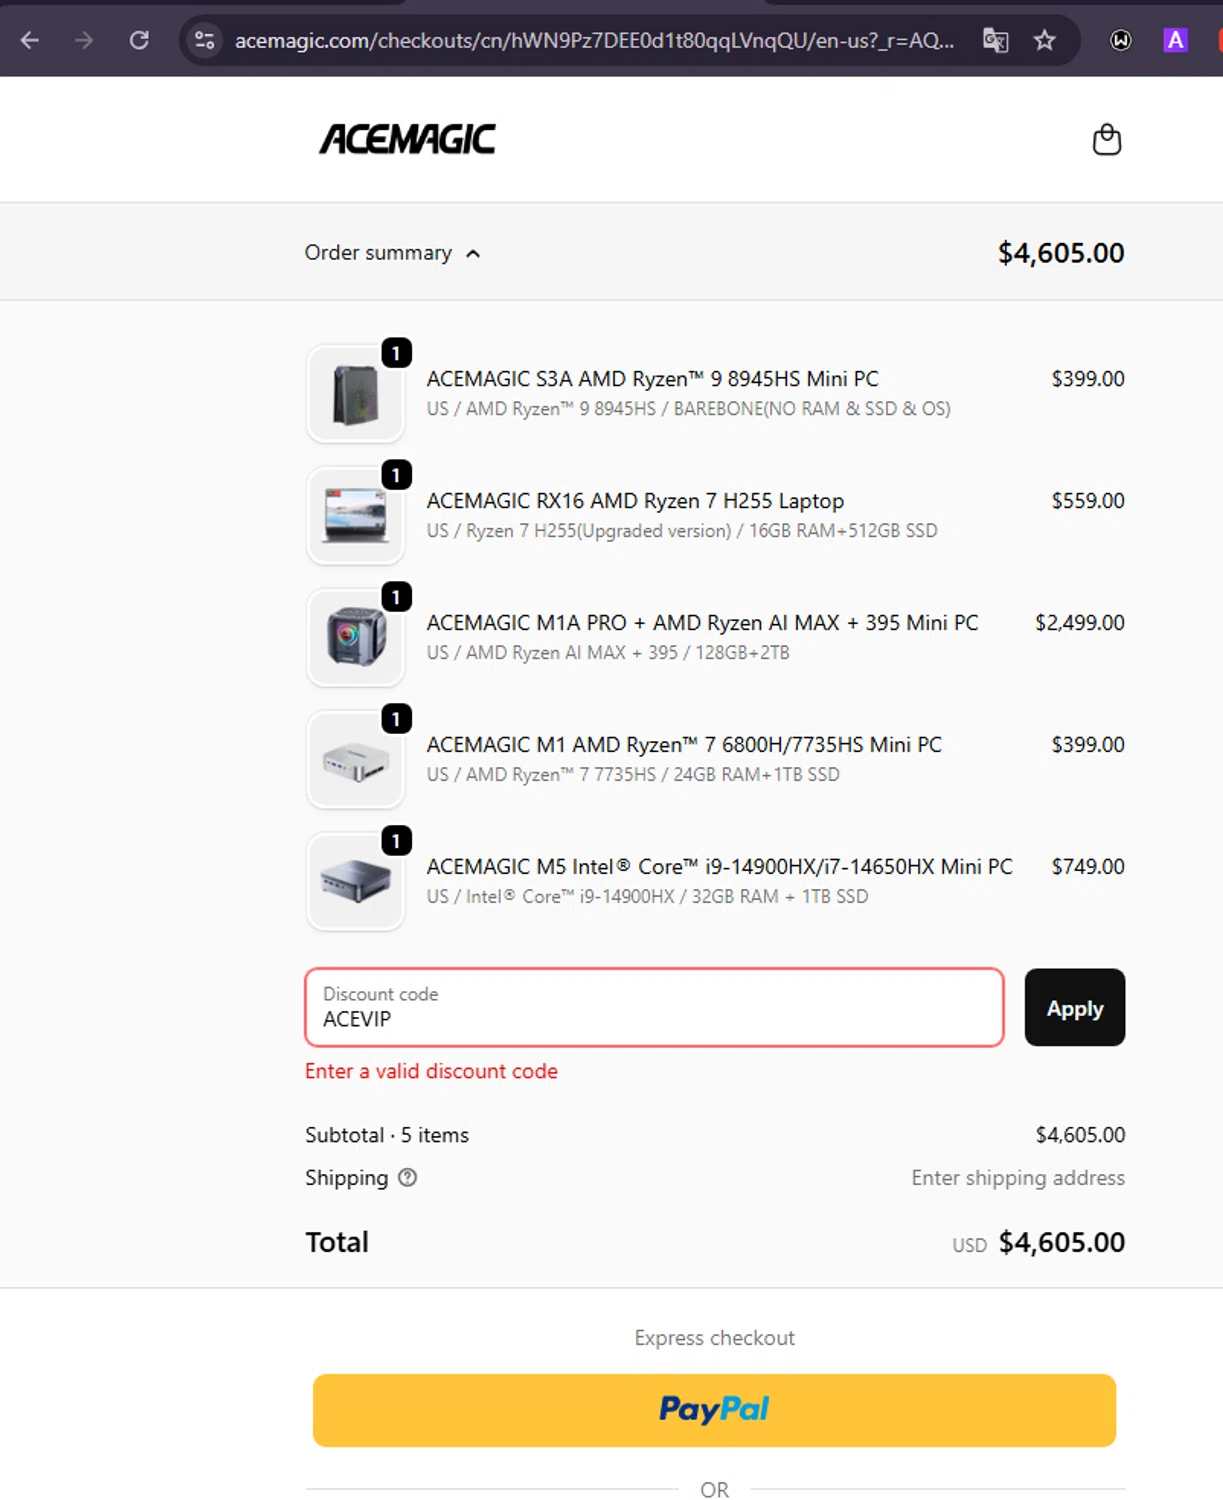The height and width of the screenshot is (1500, 1223).
Task: Click the S3A Ryzen 9 Mini PC thumbnail
Action: [356, 394]
